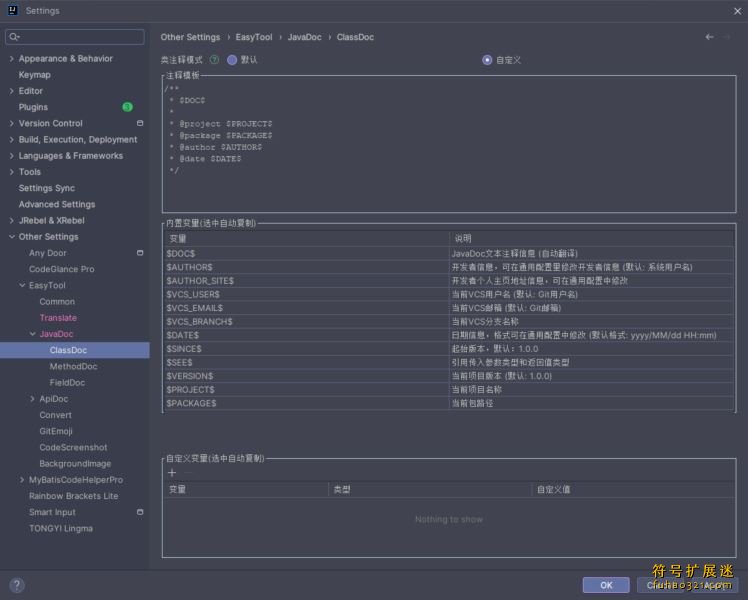Screen dimensions: 748x600
Task: Select MethodDoc under JavaDoc
Action: (73, 366)
